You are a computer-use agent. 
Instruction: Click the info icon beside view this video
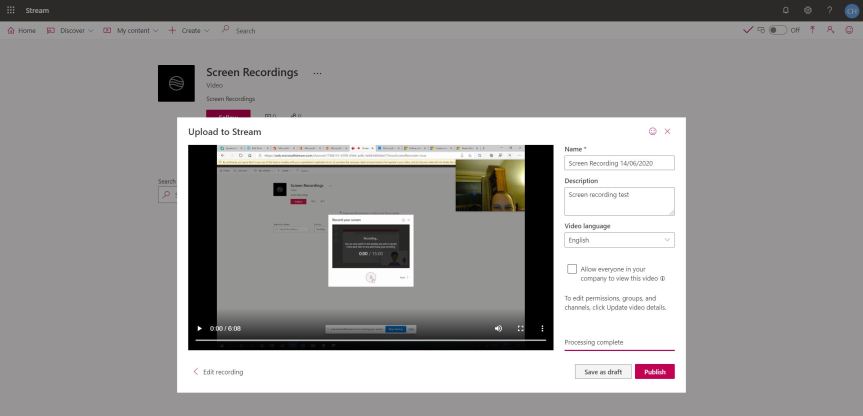[x=663, y=278]
